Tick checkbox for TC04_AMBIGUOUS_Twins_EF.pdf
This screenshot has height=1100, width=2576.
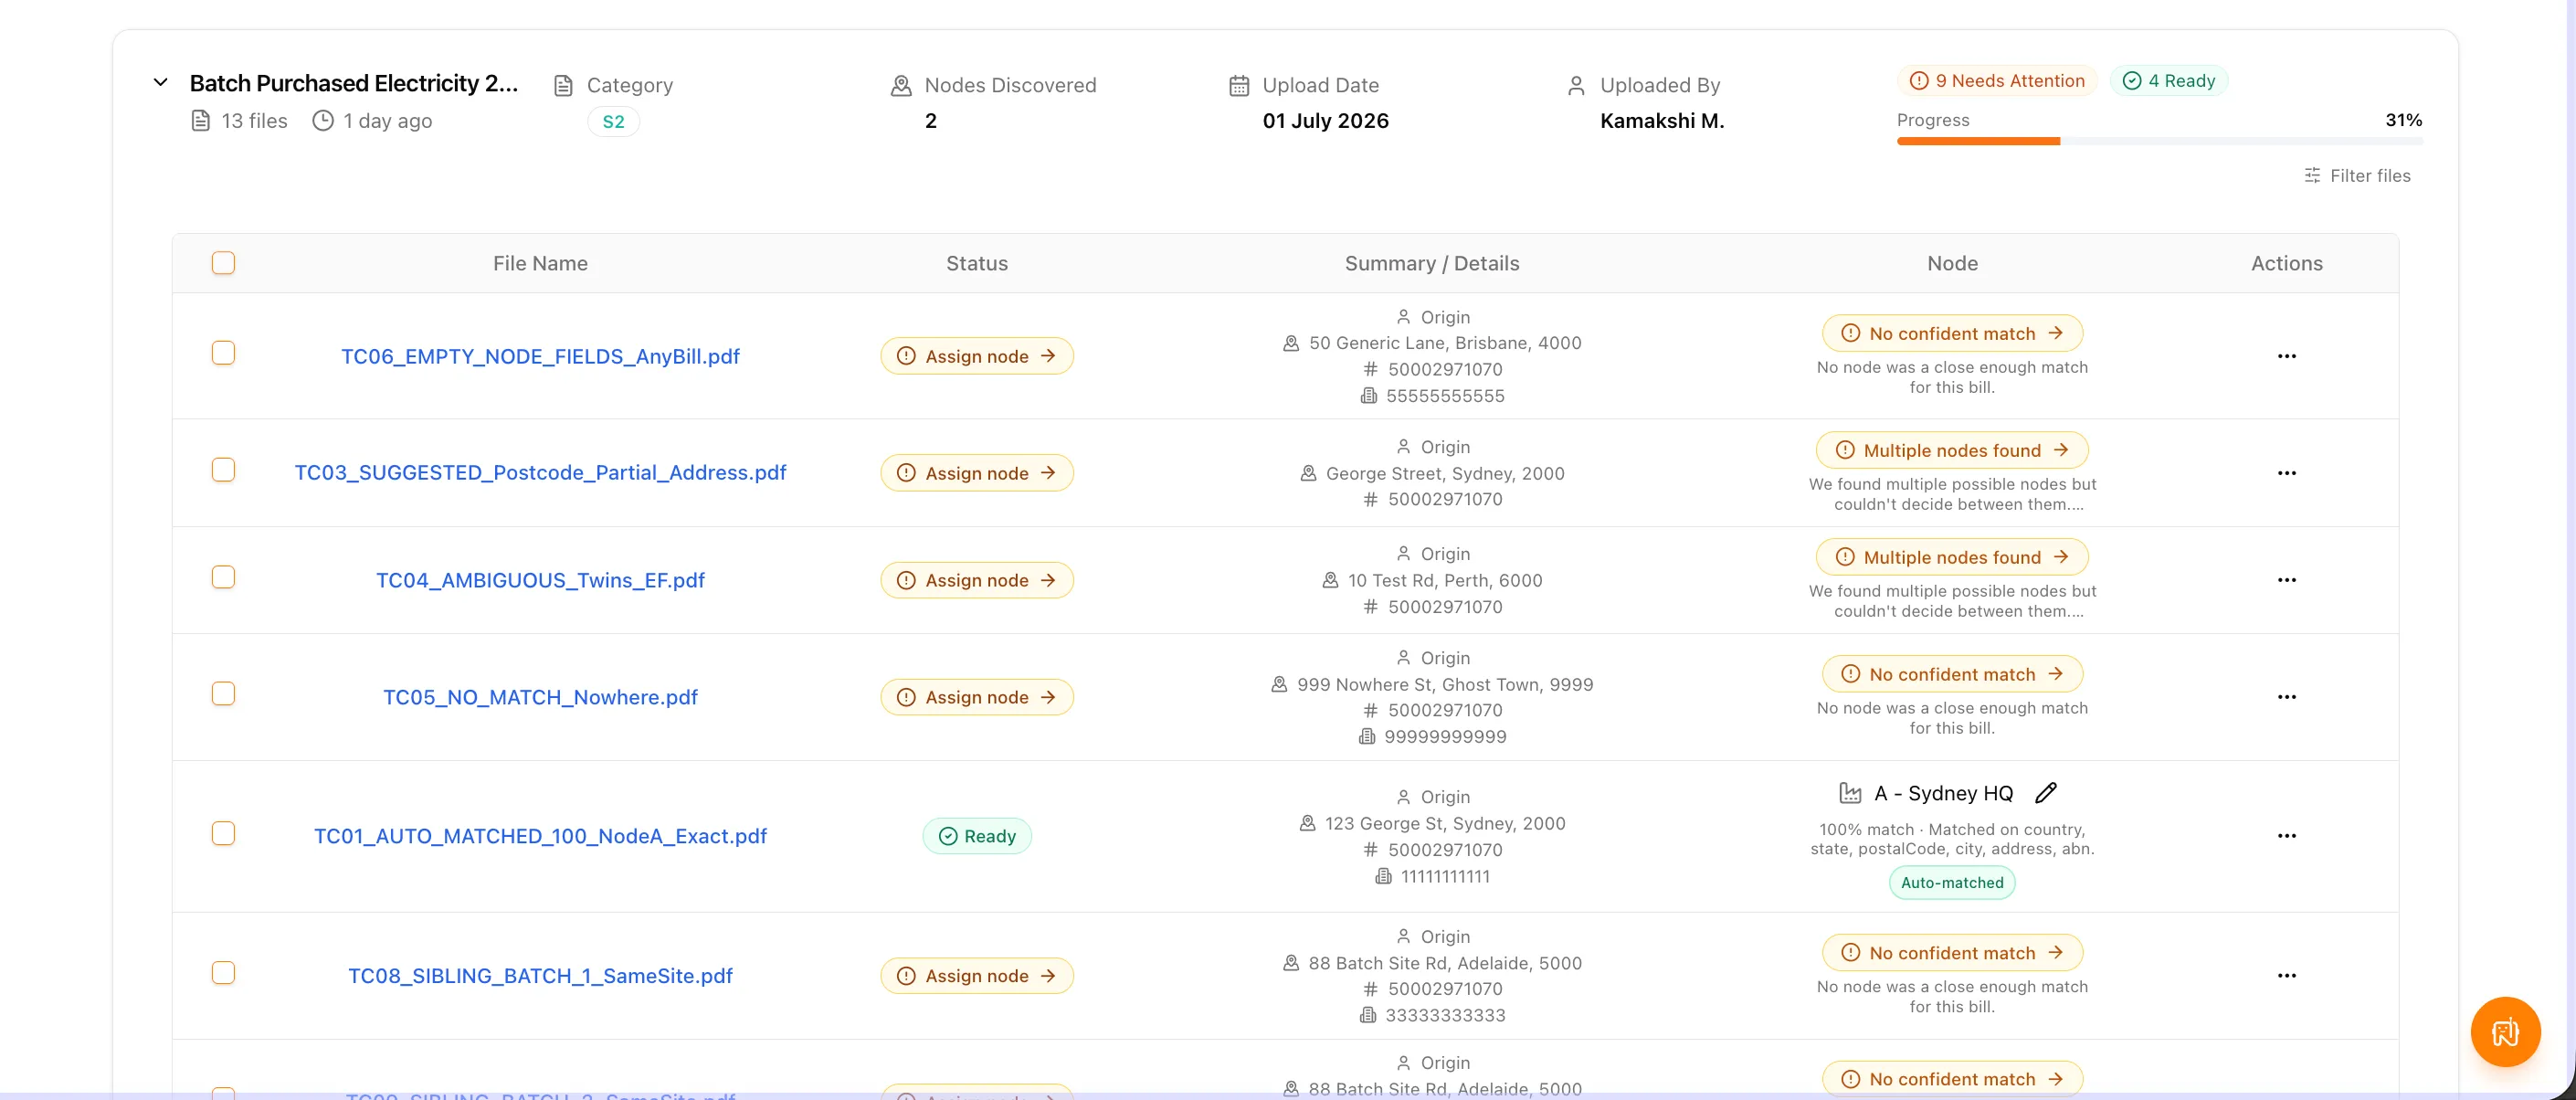point(223,578)
